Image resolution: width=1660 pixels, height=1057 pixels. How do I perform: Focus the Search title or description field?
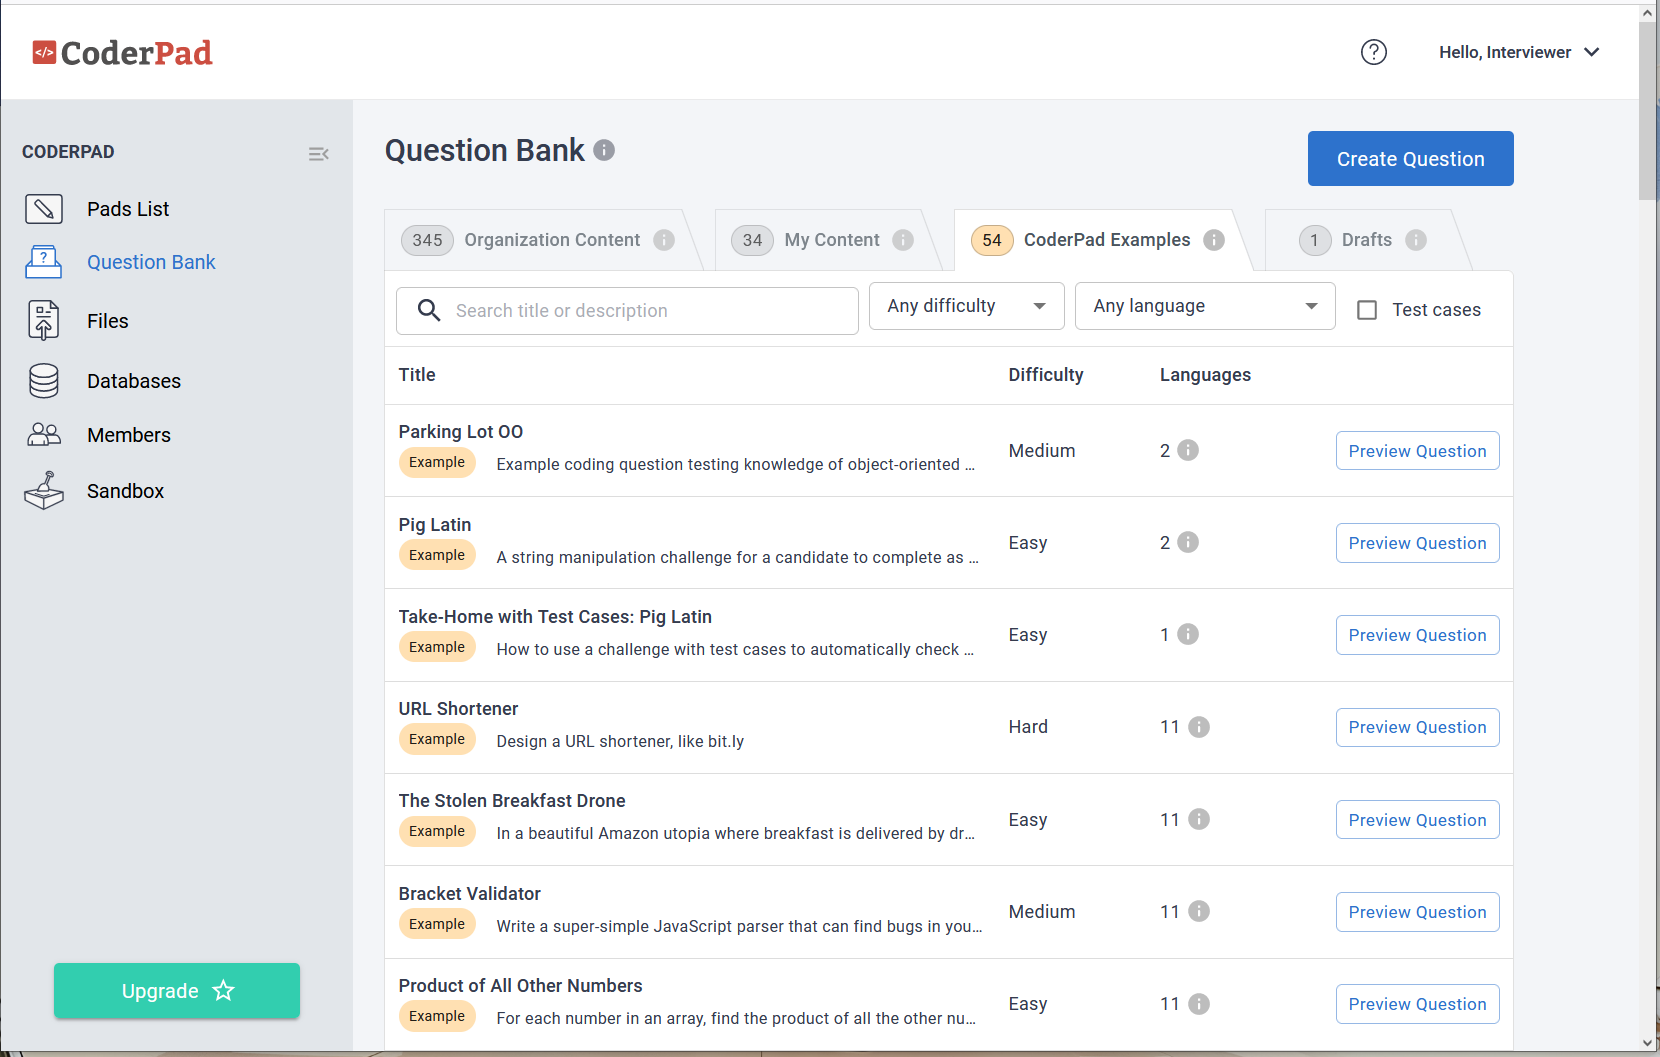tap(627, 311)
